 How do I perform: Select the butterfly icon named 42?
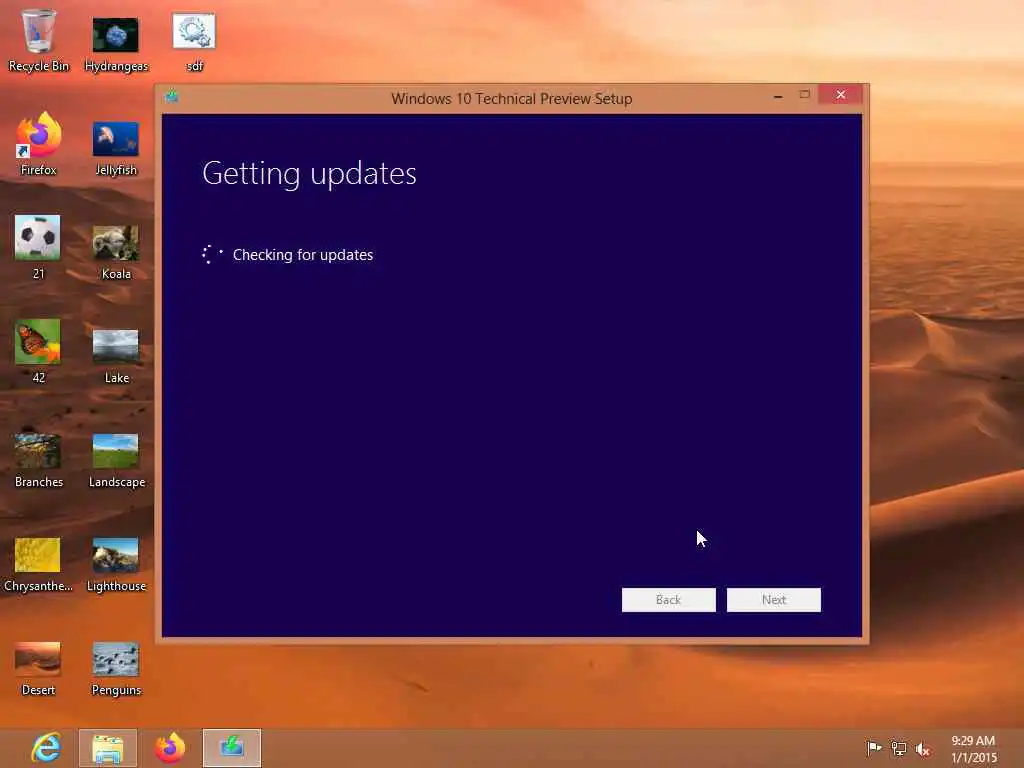coord(38,351)
